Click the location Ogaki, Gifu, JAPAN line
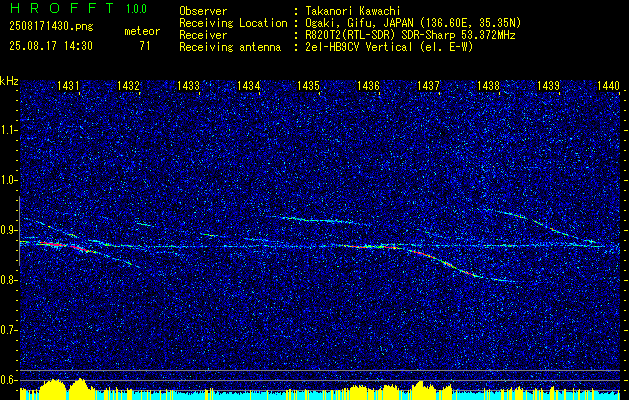The image size is (629, 400). (413, 23)
